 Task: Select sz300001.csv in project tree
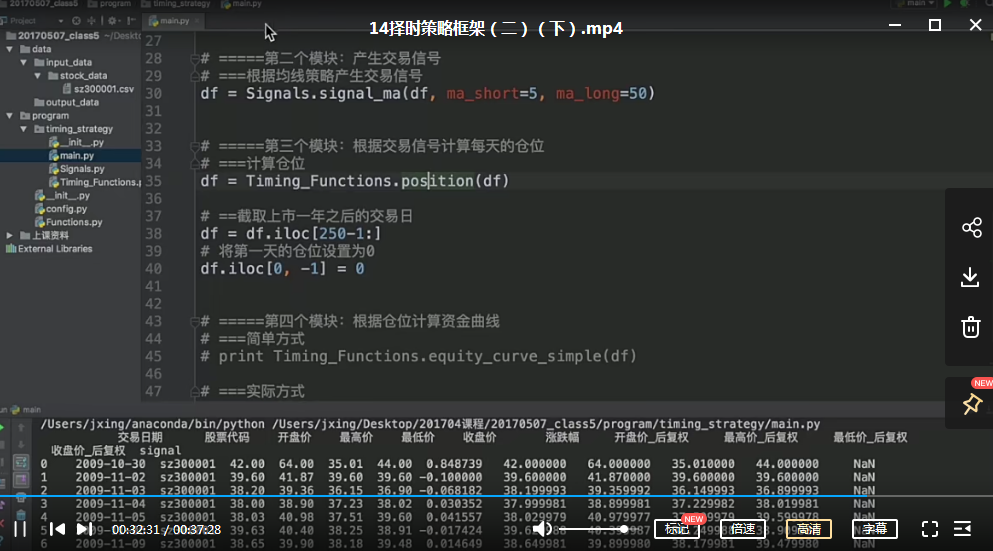click(x=98, y=89)
